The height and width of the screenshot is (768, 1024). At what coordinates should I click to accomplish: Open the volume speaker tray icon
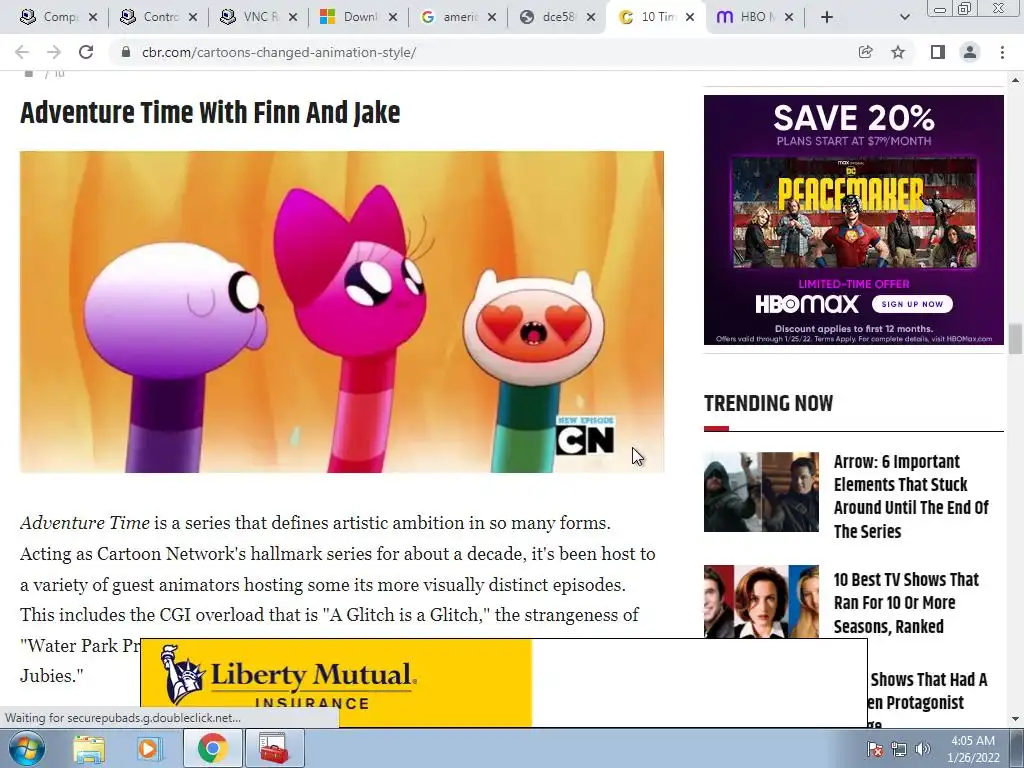922,749
